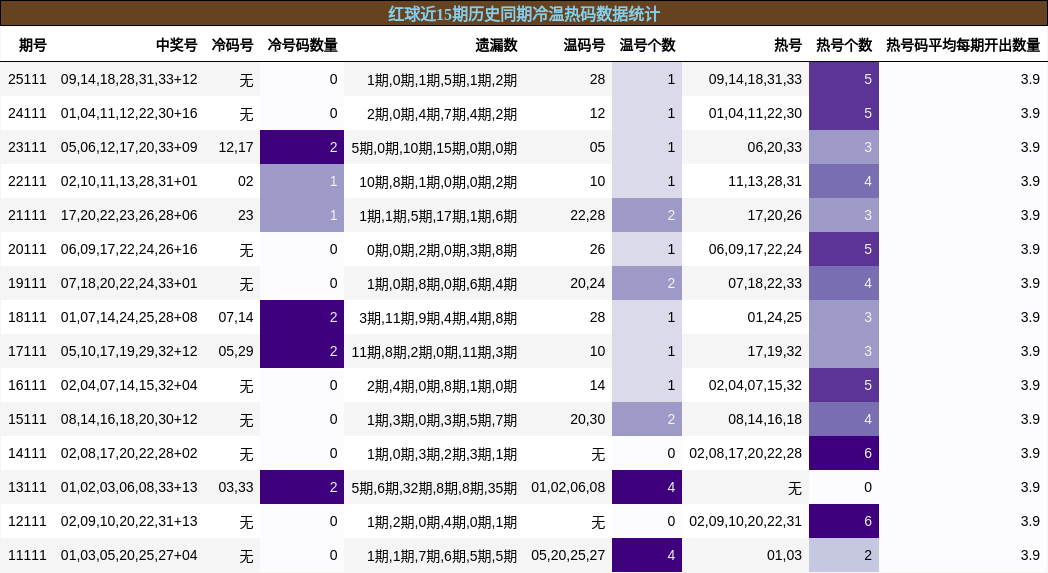Select the 冷码号 column header
This screenshot has width=1048, height=573.
click(x=233, y=45)
